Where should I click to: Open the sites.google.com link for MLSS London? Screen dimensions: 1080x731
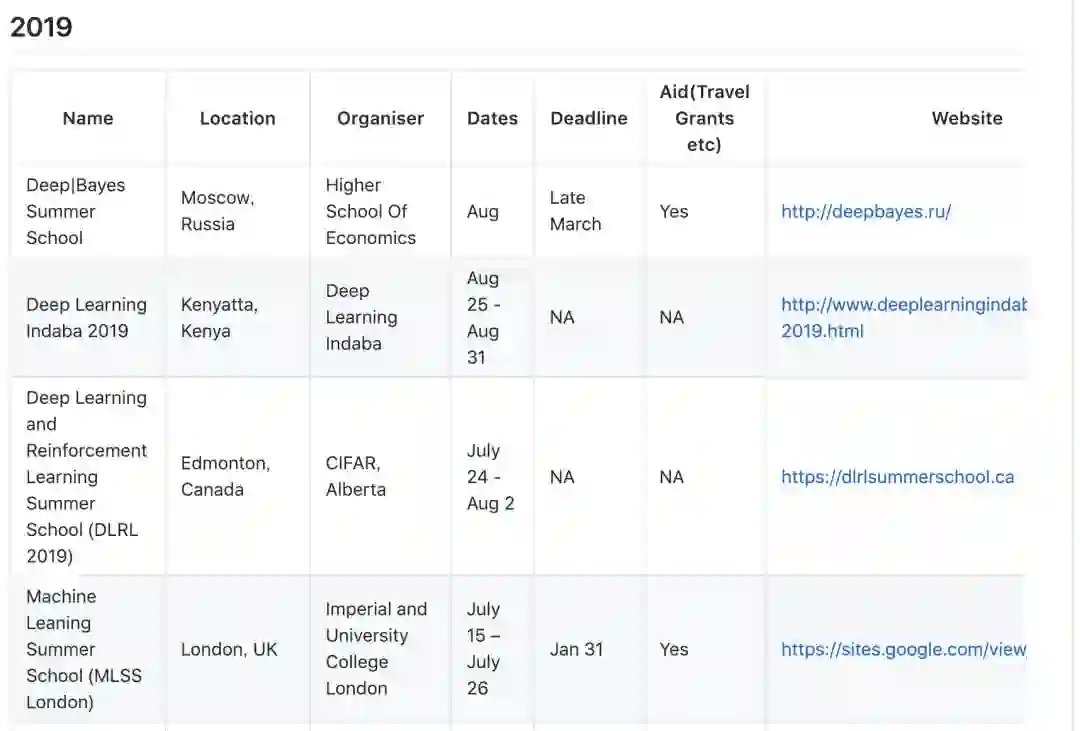click(903, 649)
